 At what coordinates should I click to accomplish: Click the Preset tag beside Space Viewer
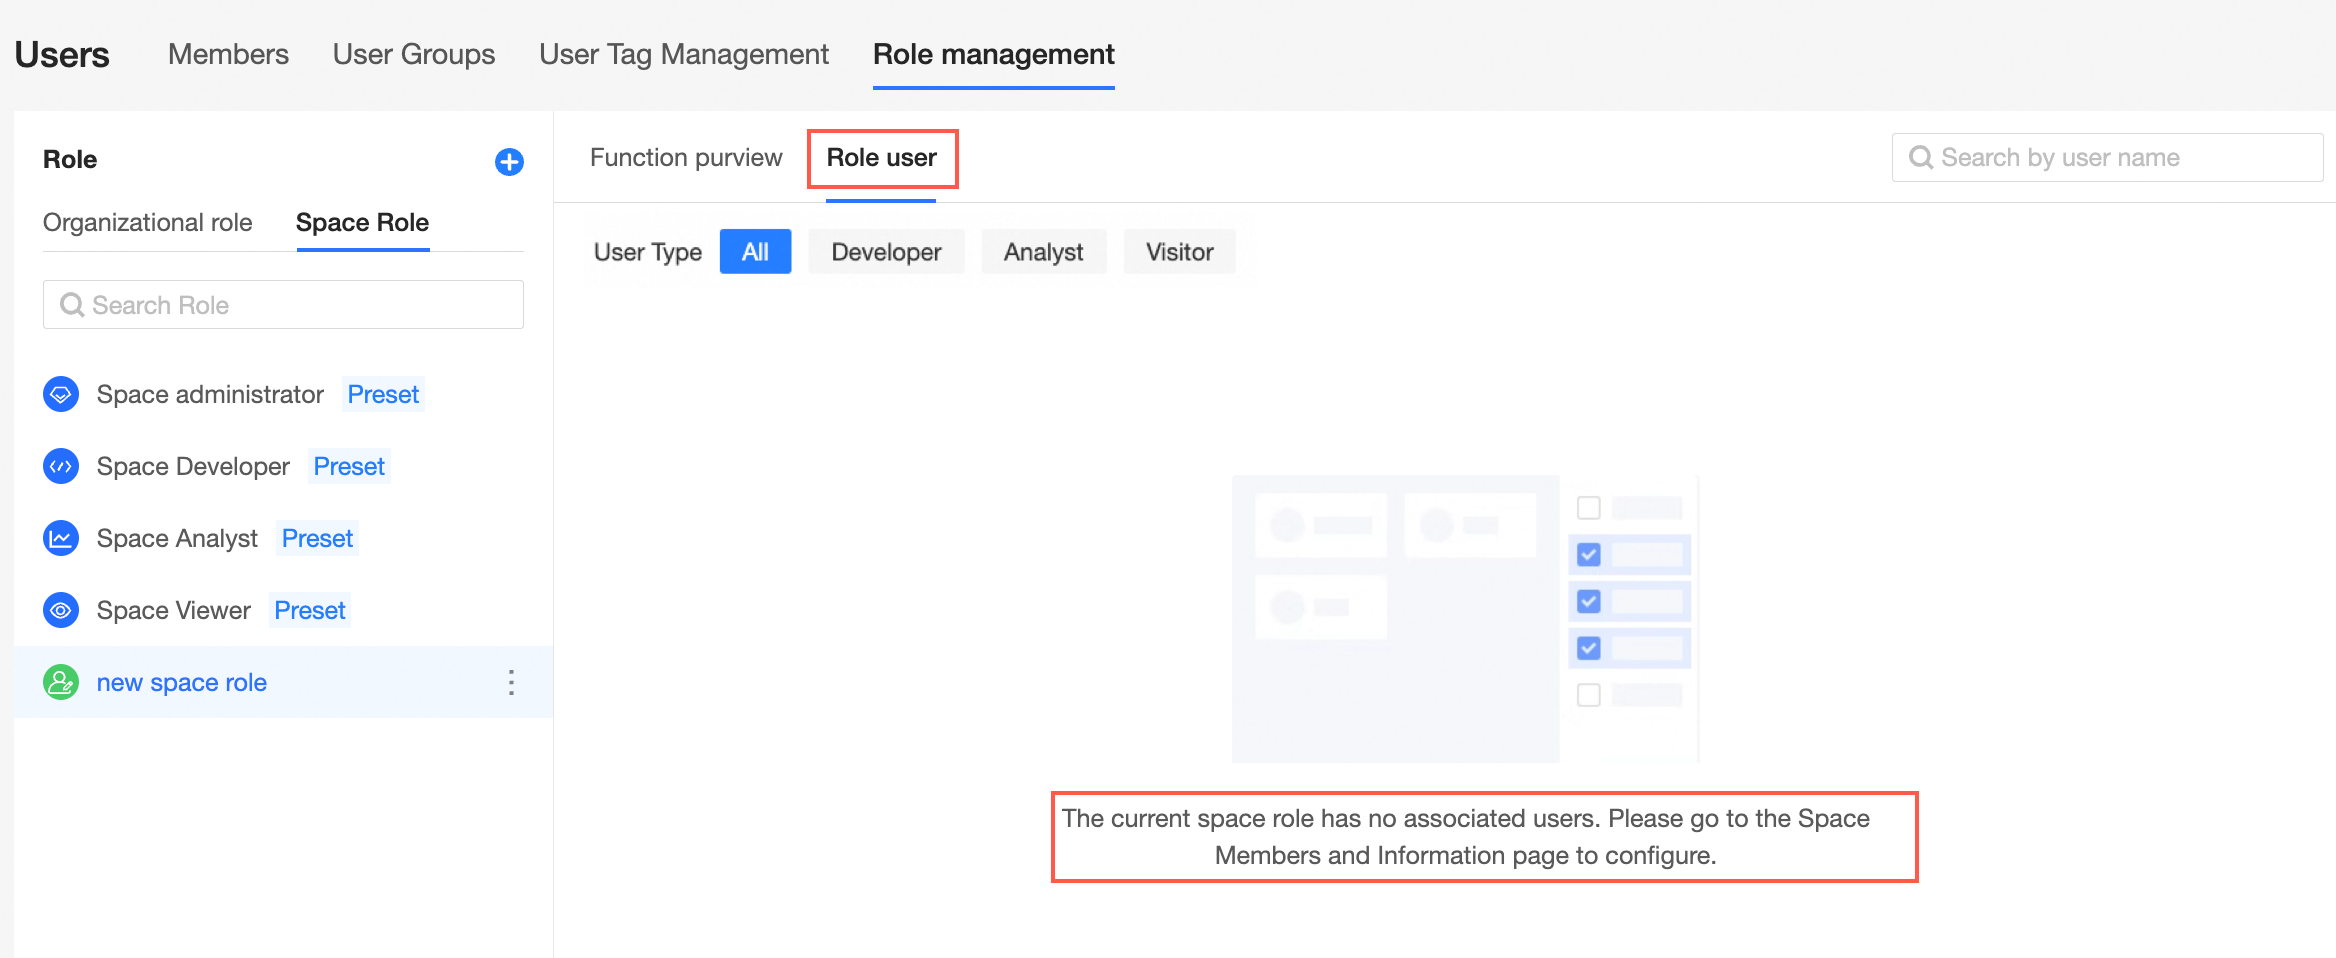pos(310,610)
